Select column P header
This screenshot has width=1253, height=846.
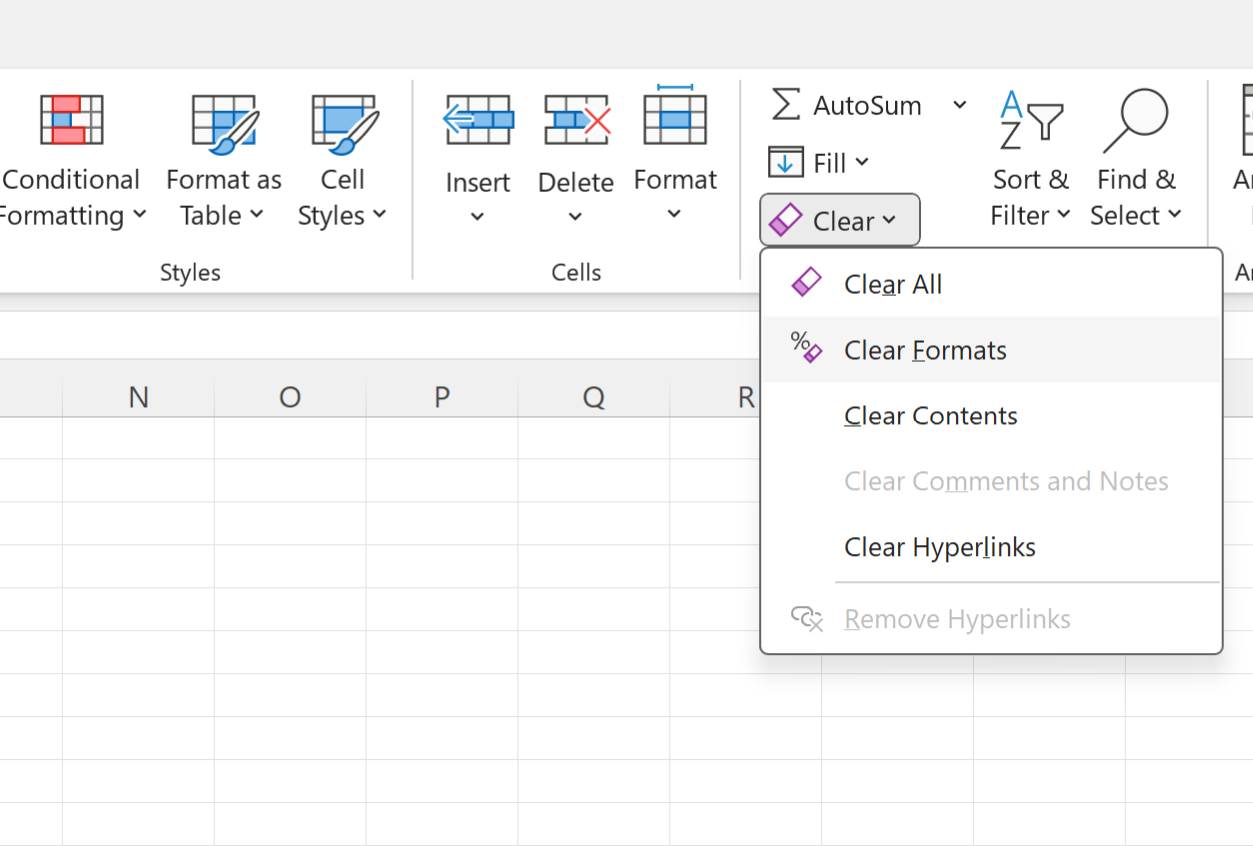tap(441, 397)
